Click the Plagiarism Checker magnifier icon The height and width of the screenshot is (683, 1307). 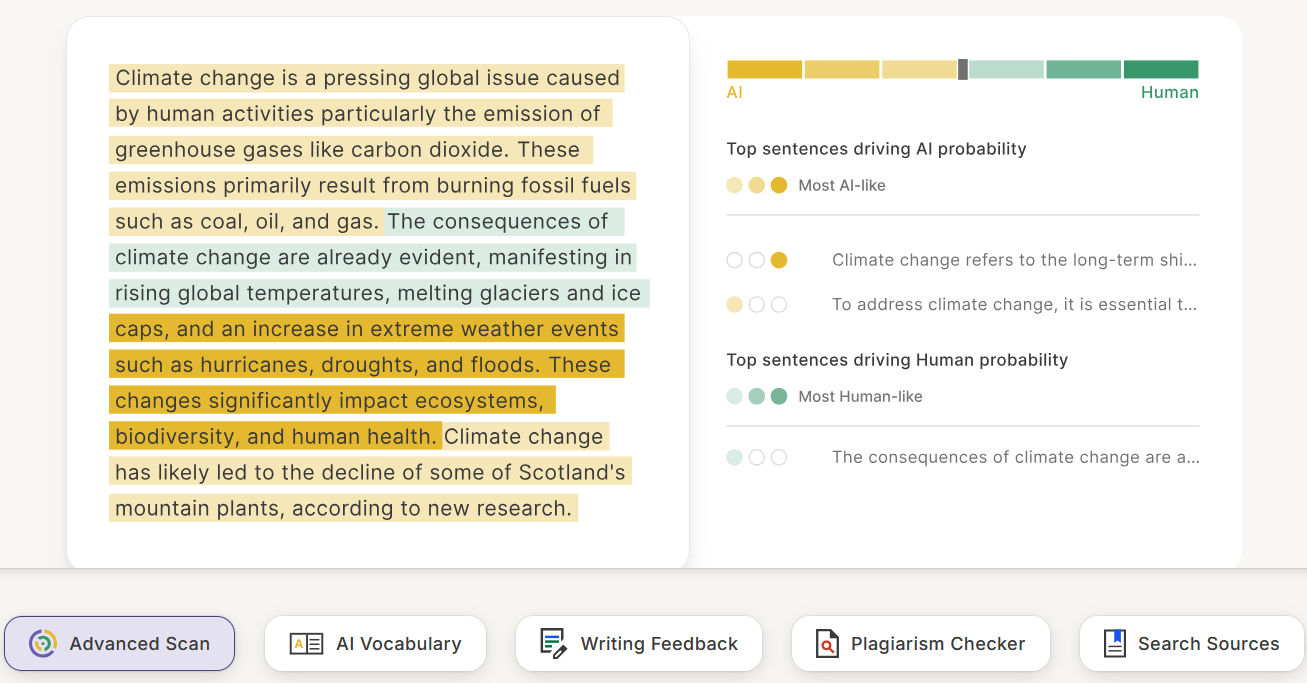point(826,643)
